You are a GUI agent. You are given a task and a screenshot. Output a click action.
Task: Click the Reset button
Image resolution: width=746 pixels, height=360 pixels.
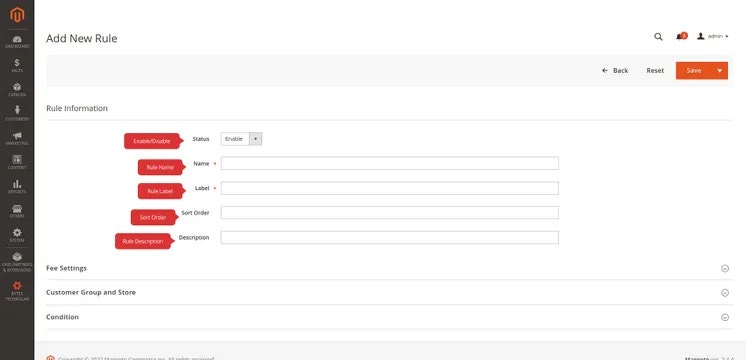655,70
